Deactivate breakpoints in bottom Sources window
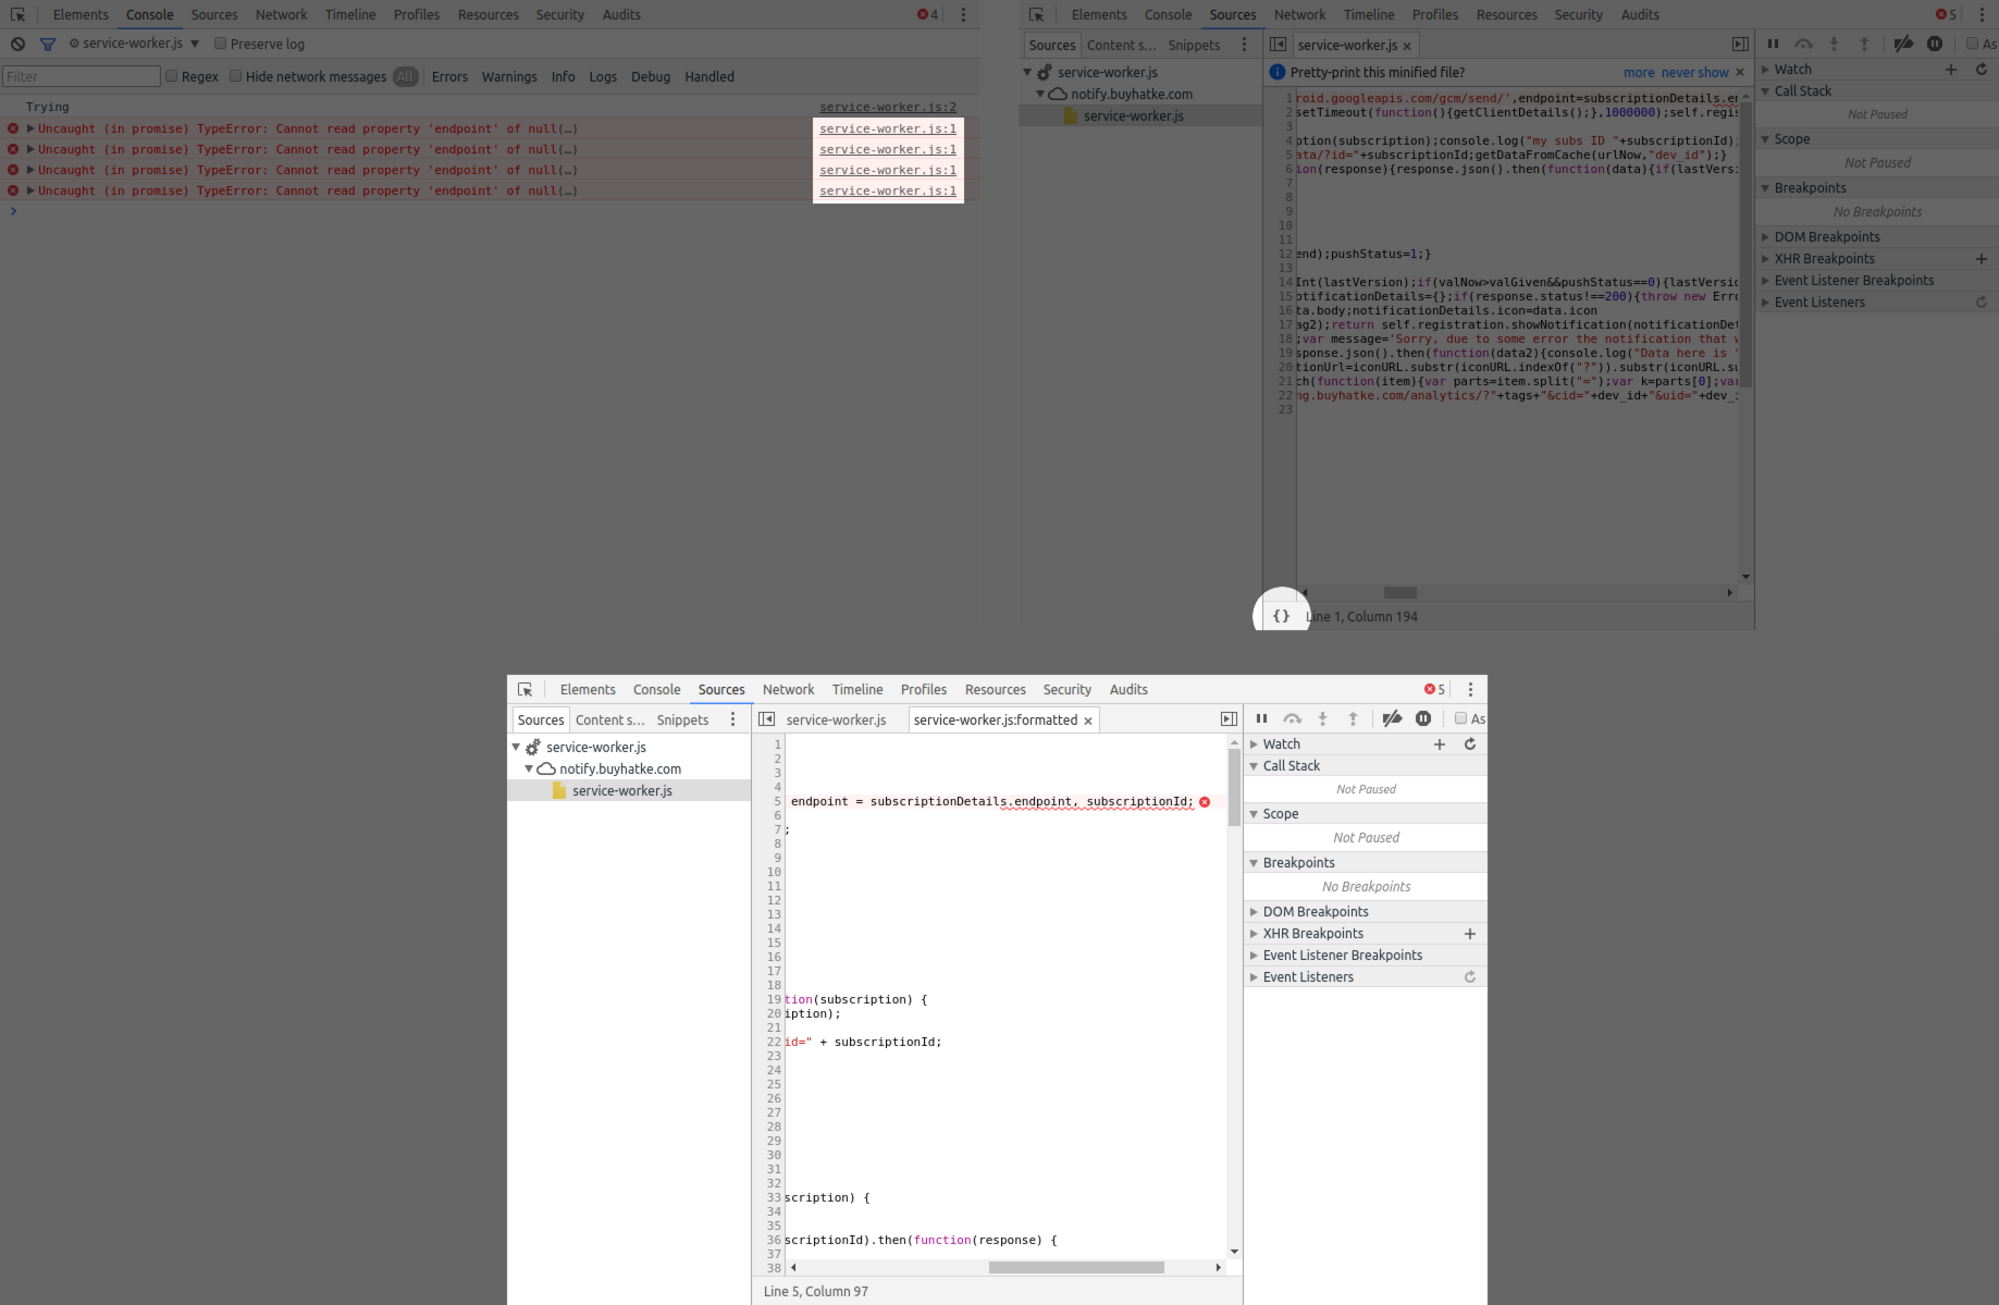The height and width of the screenshot is (1305, 1999). pos(1392,719)
